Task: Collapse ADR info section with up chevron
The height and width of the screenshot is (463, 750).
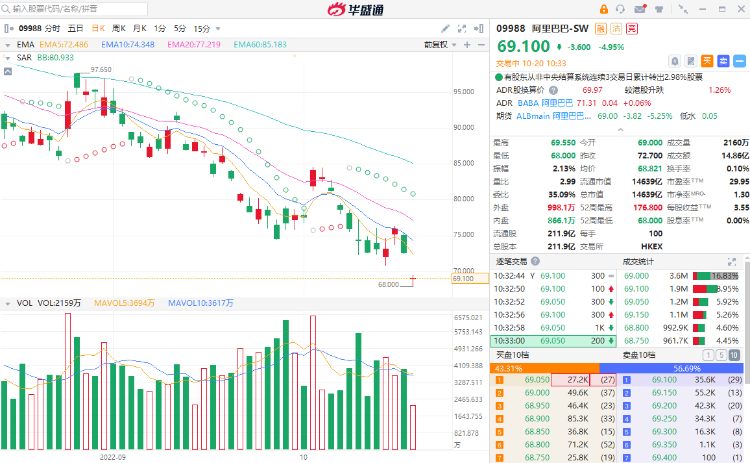Action: (620, 130)
